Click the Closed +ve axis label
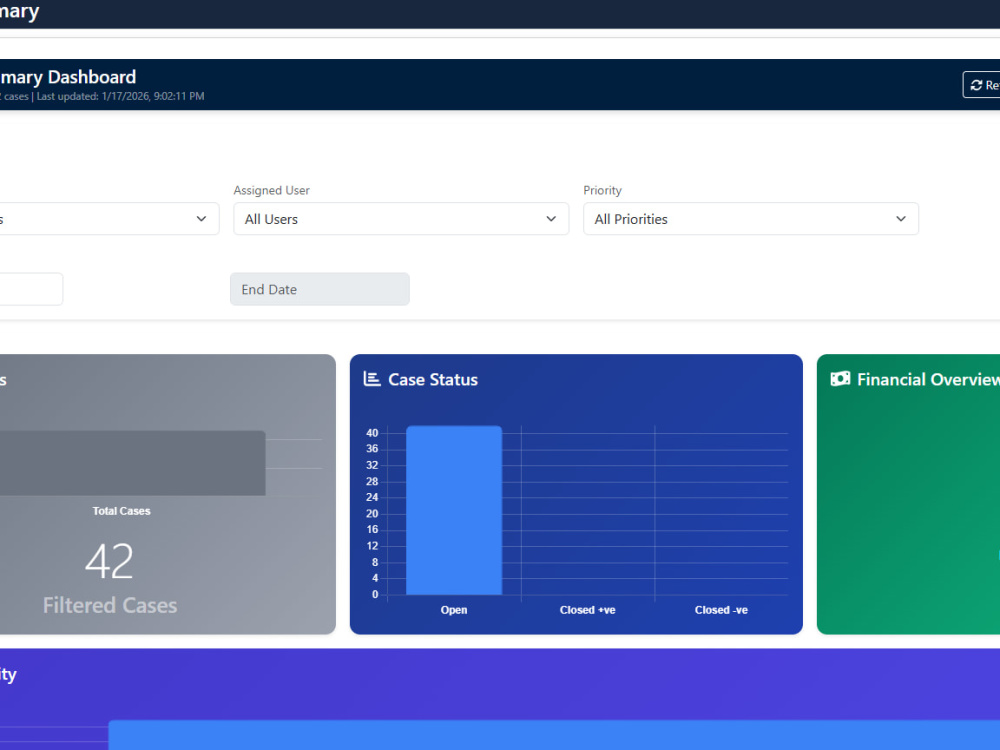 click(x=587, y=610)
